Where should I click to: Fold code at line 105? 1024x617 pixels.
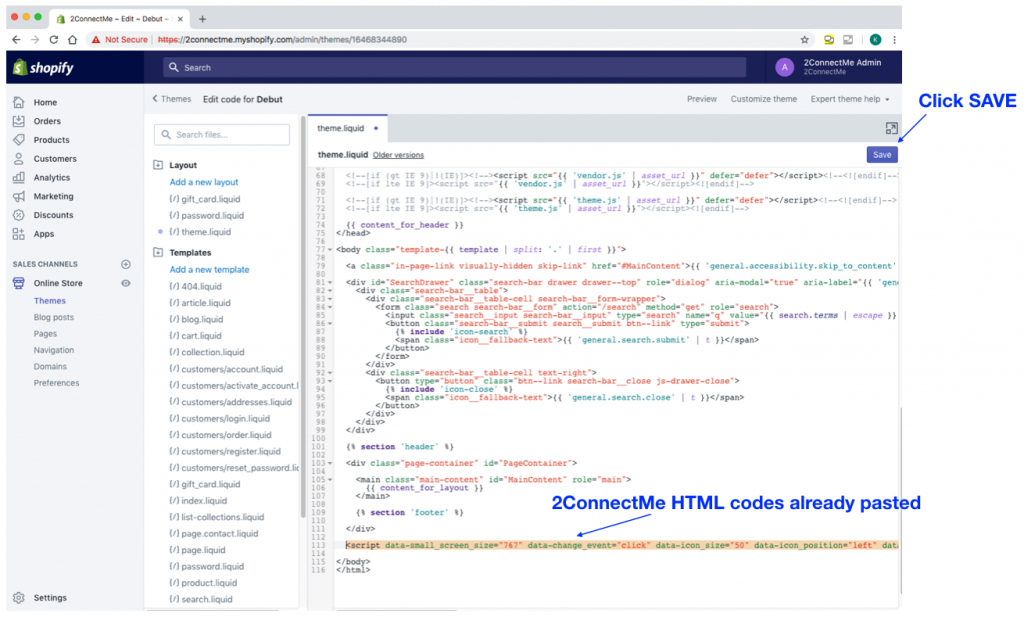point(330,479)
